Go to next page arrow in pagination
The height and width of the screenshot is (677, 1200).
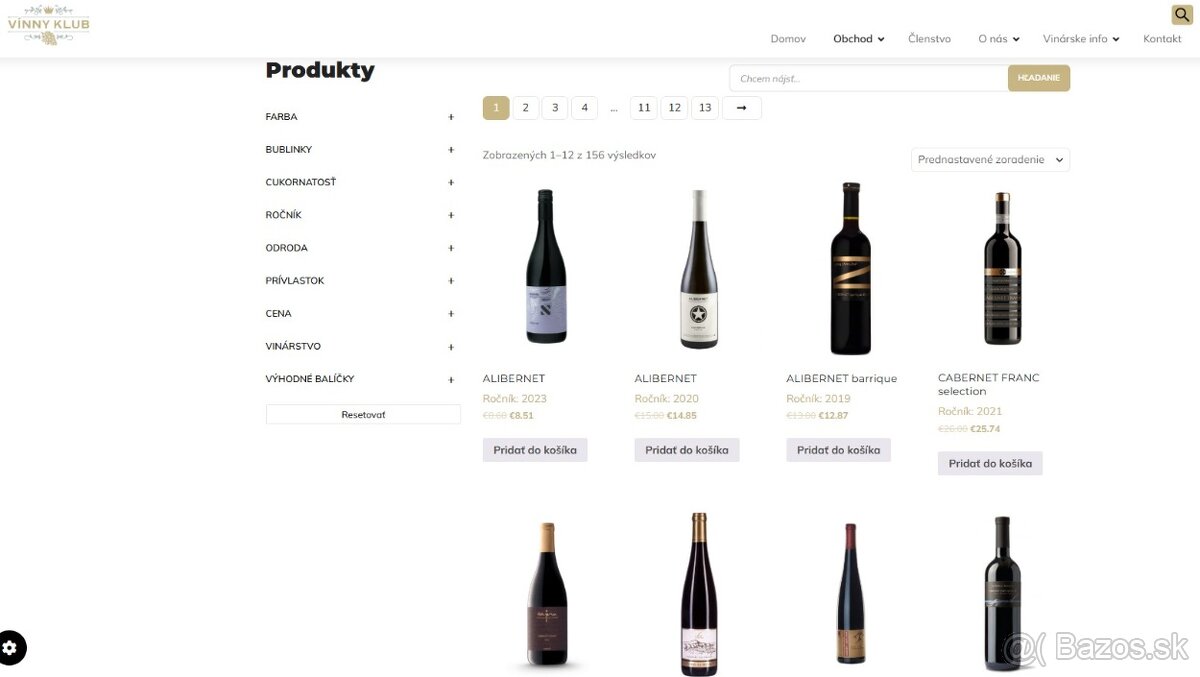click(x=741, y=108)
